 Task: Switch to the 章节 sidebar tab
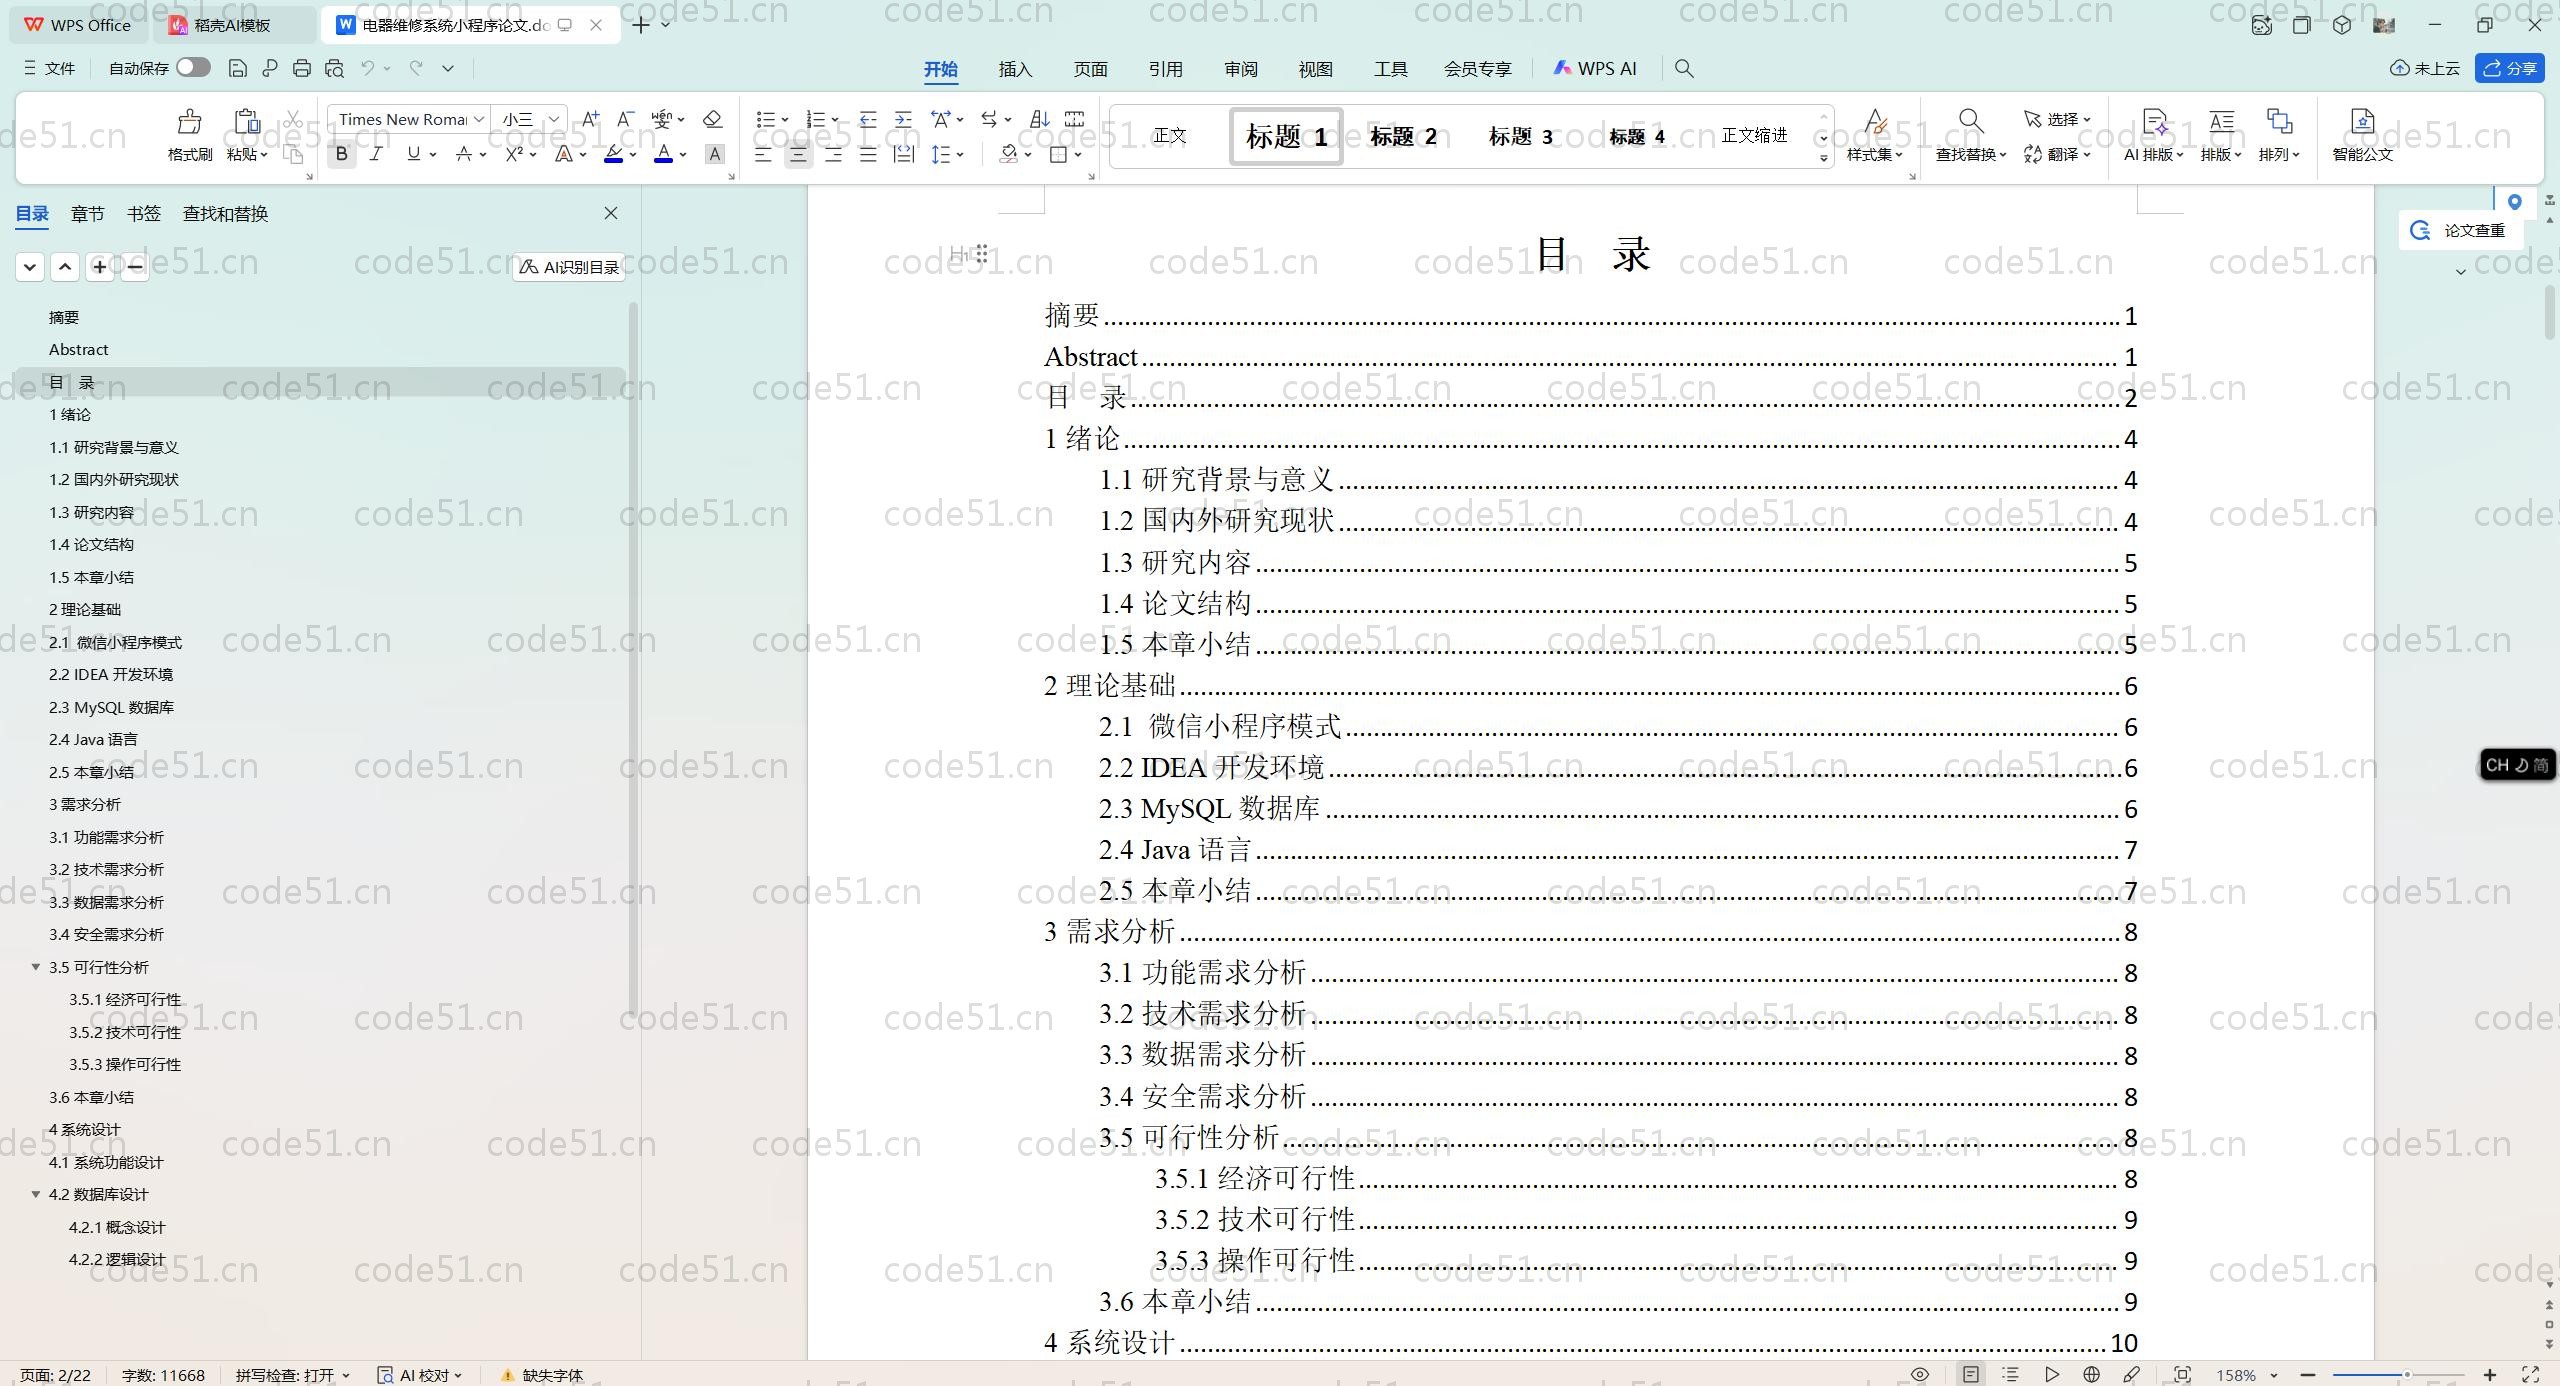pos(87,212)
